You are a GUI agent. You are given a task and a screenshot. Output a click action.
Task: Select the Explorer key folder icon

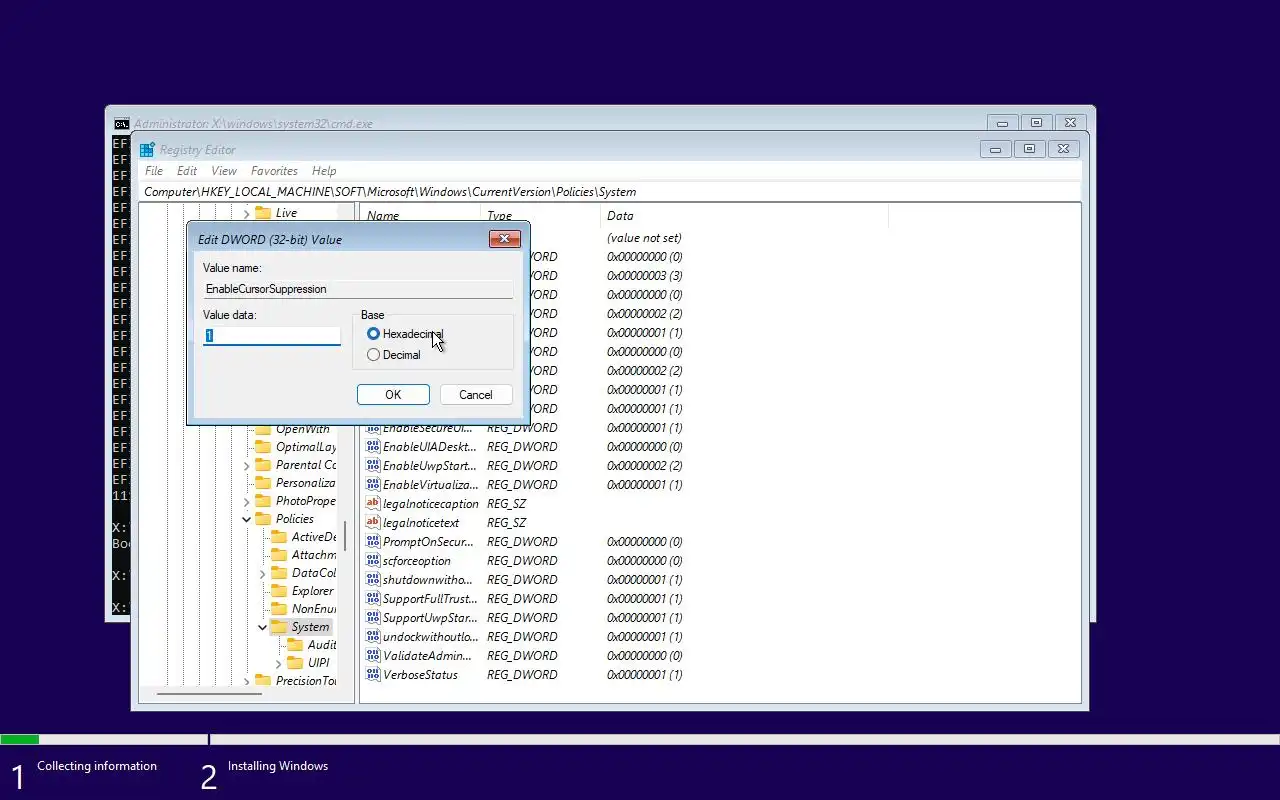click(279, 591)
